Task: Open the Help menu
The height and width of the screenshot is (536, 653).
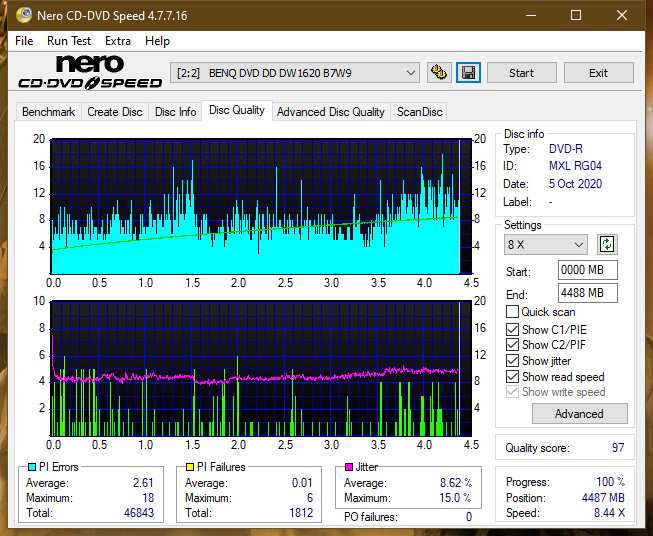Action: (157, 41)
